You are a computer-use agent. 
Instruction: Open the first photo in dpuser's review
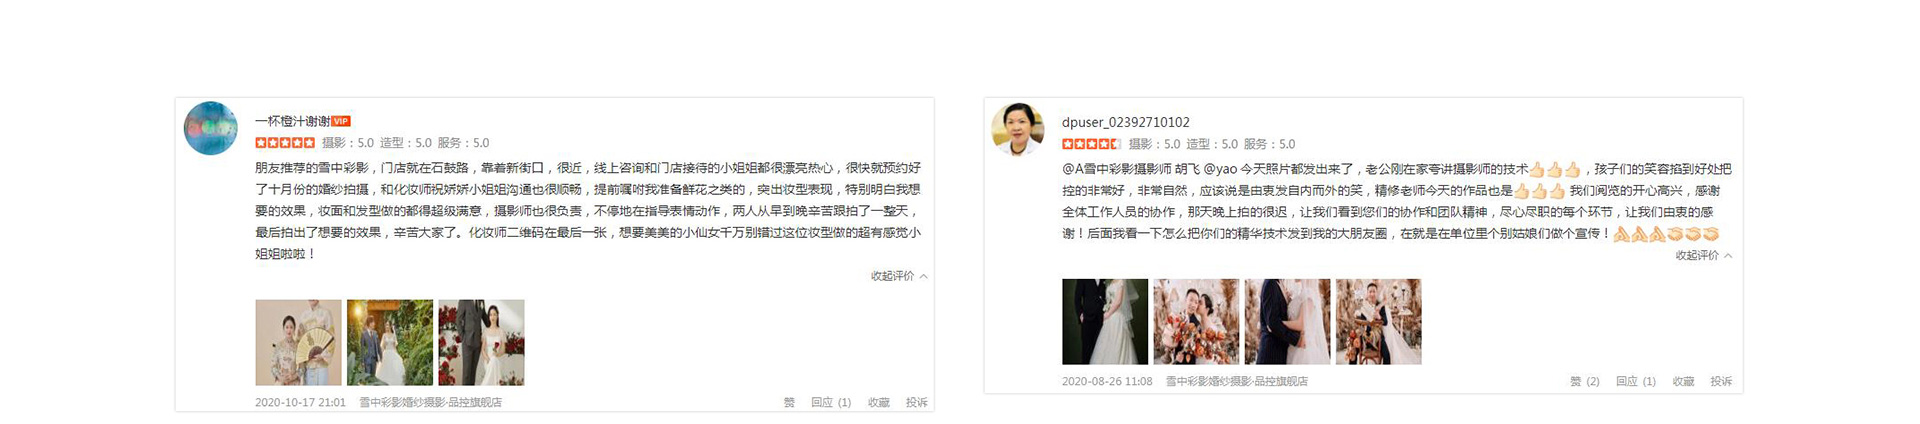(x=1105, y=321)
